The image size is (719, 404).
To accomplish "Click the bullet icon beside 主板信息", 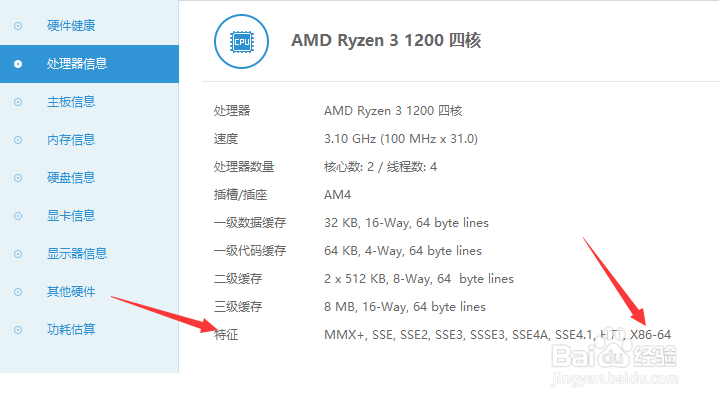I will point(18,101).
